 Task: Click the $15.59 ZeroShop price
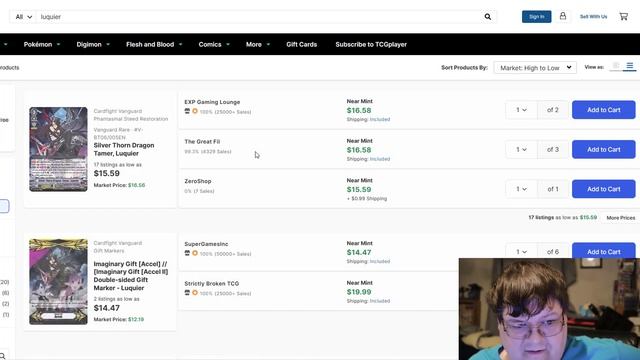(x=359, y=189)
